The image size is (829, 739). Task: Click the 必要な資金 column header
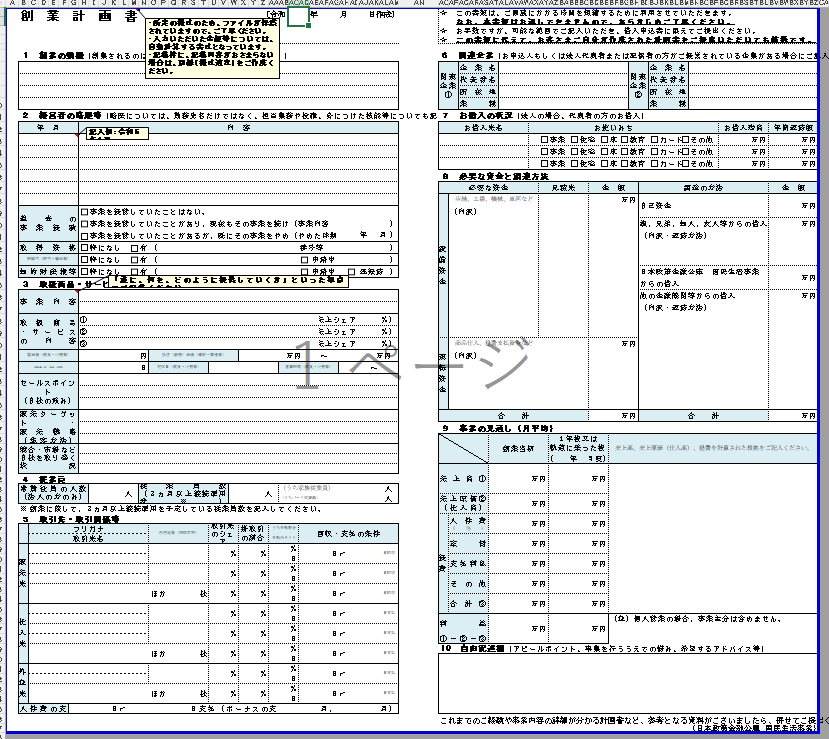489,188
